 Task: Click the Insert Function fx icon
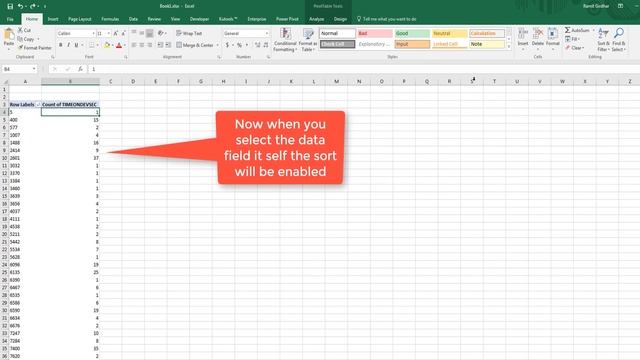(x=80, y=69)
